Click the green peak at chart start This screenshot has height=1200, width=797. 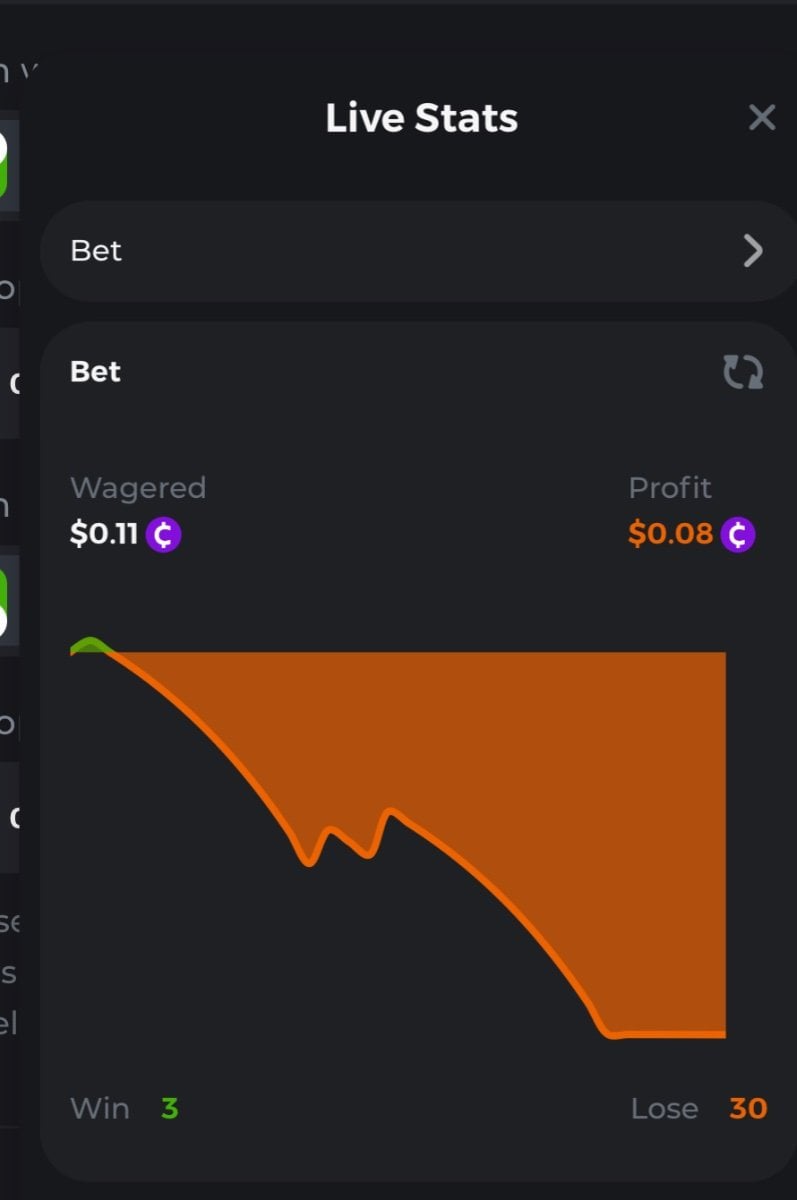coord(90,645)
